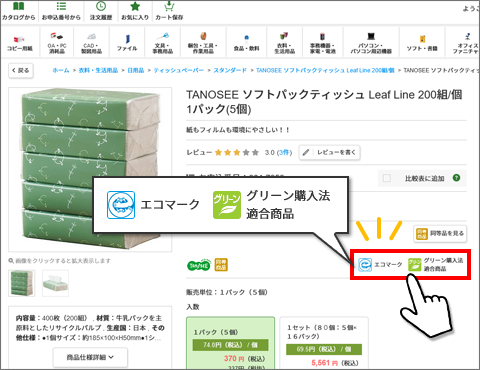This screenshot has height=370, width=480.
Task: Follow the 日用品 breadcrumb link
Action: pyautogui.click(x=136, y=70)
